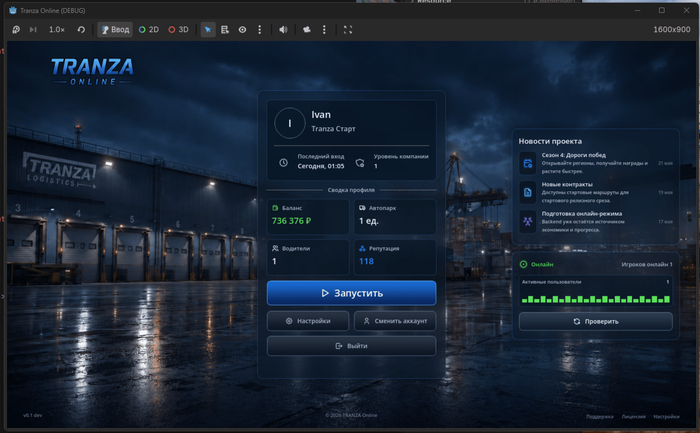
Task: Click the Новые контракты document icon
Action: [528, 192]
